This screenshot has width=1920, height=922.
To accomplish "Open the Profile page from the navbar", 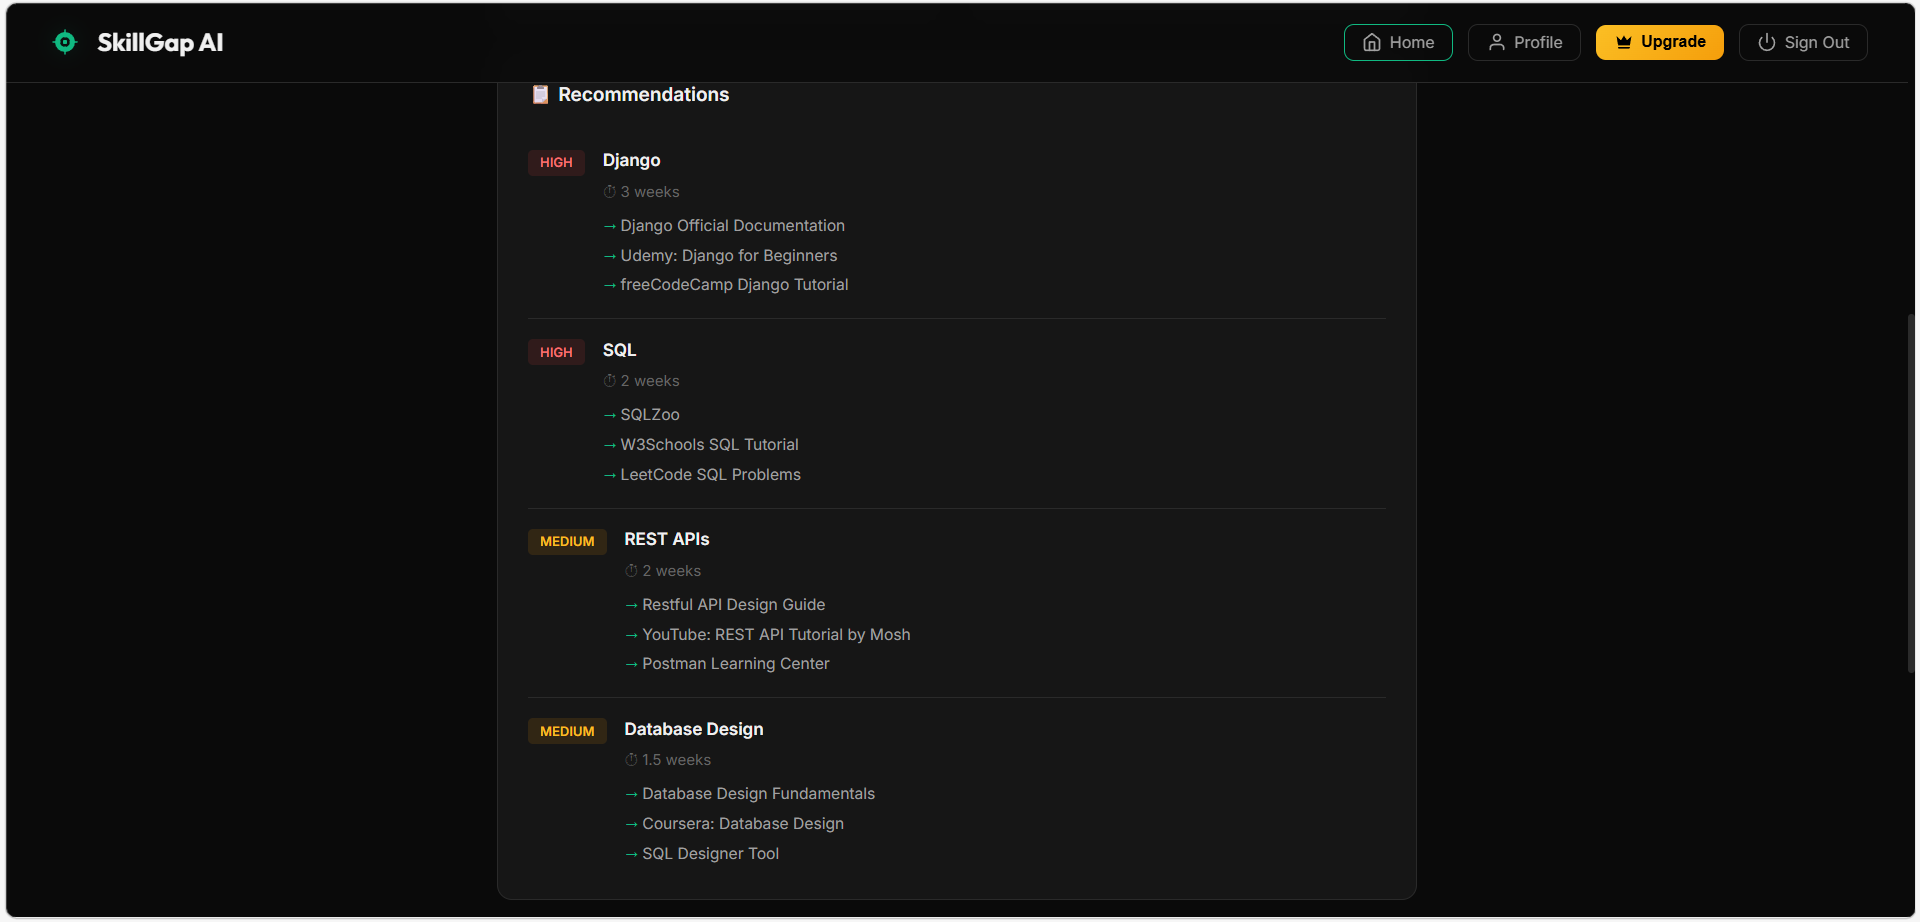I will point(1524,42).
